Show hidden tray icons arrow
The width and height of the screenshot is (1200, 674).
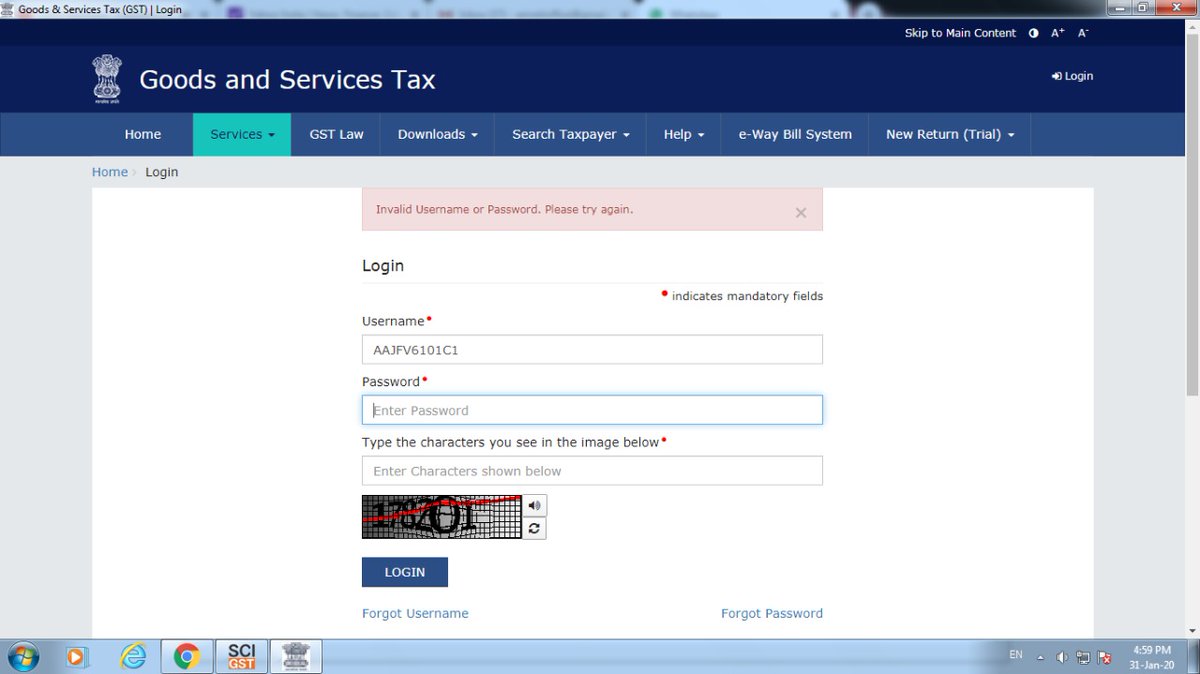coord(1041,658)
